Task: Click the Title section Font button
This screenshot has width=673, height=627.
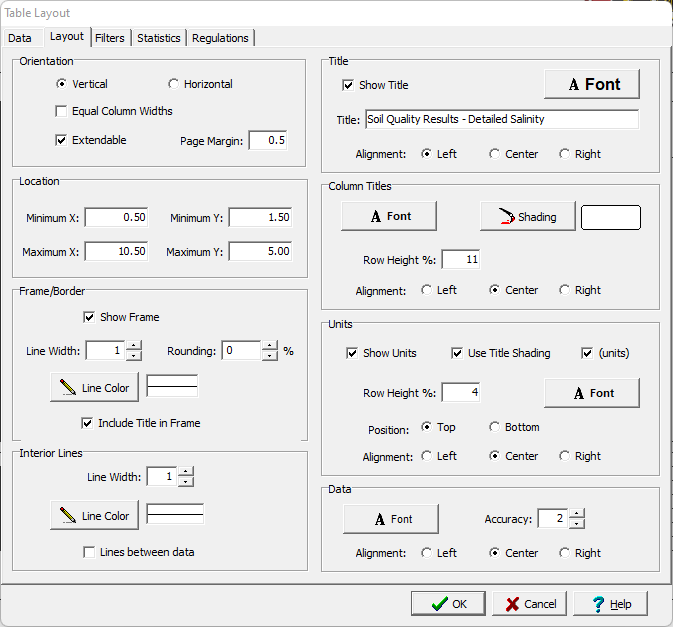Action: (x=591, y=84)
